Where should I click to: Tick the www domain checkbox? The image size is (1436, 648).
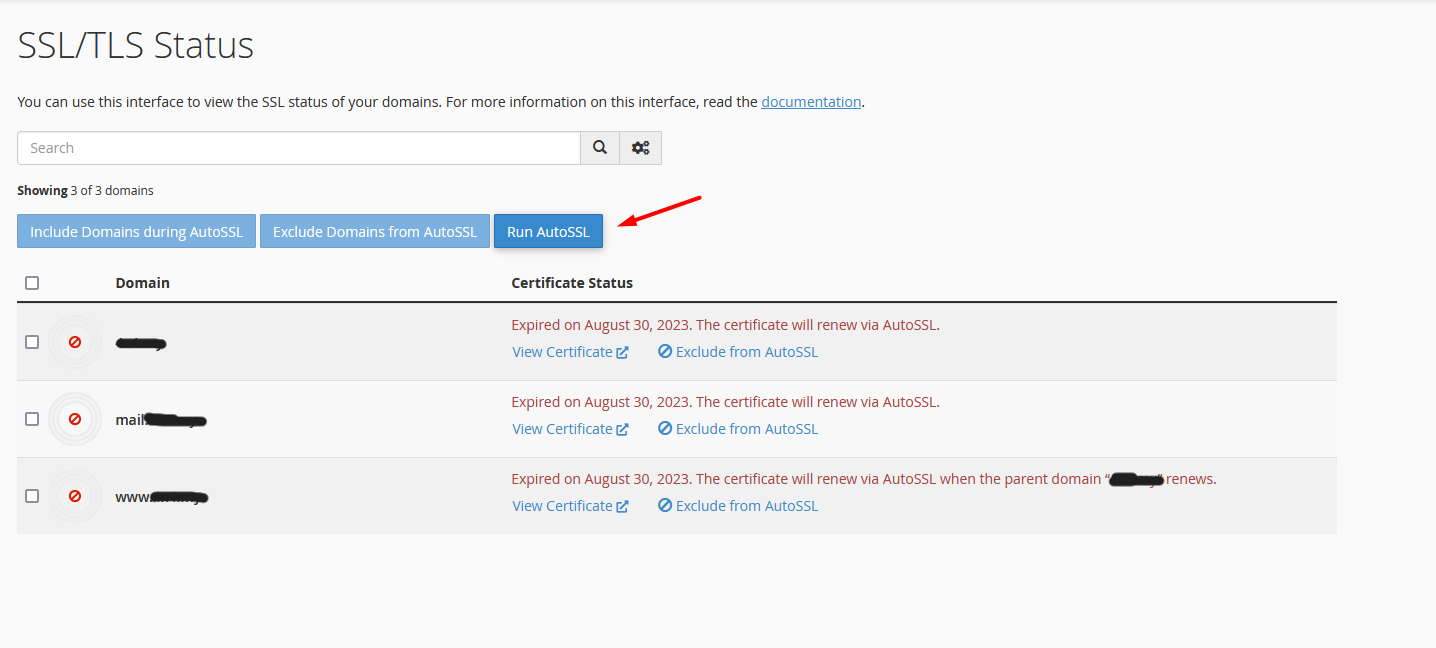click(32, 496)
